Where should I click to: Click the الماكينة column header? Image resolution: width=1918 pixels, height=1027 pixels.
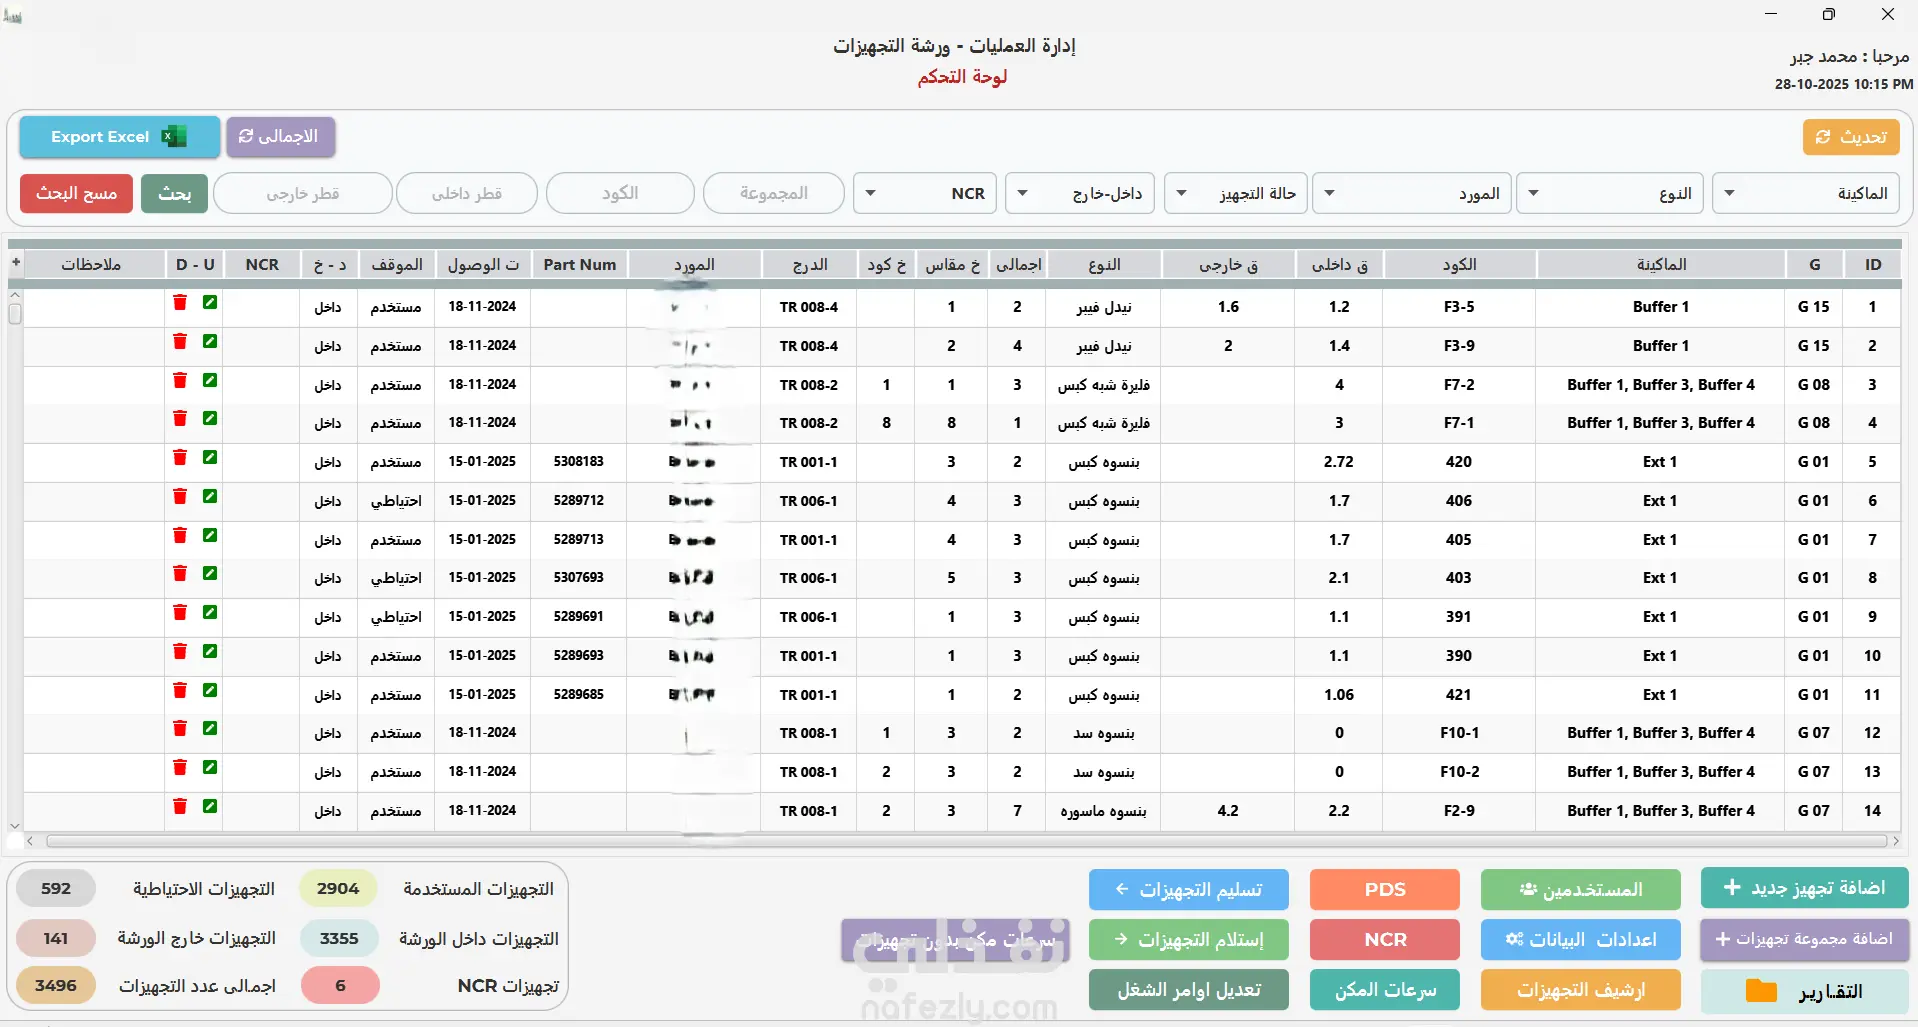point(1661,264)
